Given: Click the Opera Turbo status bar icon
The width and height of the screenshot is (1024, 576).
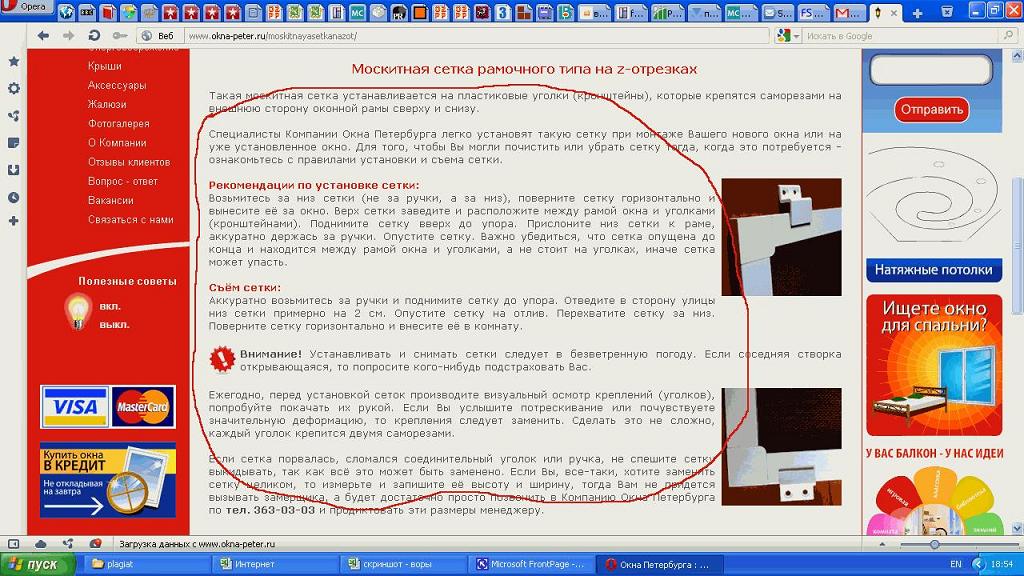Looking at the screenshot, I should (95, 543).
